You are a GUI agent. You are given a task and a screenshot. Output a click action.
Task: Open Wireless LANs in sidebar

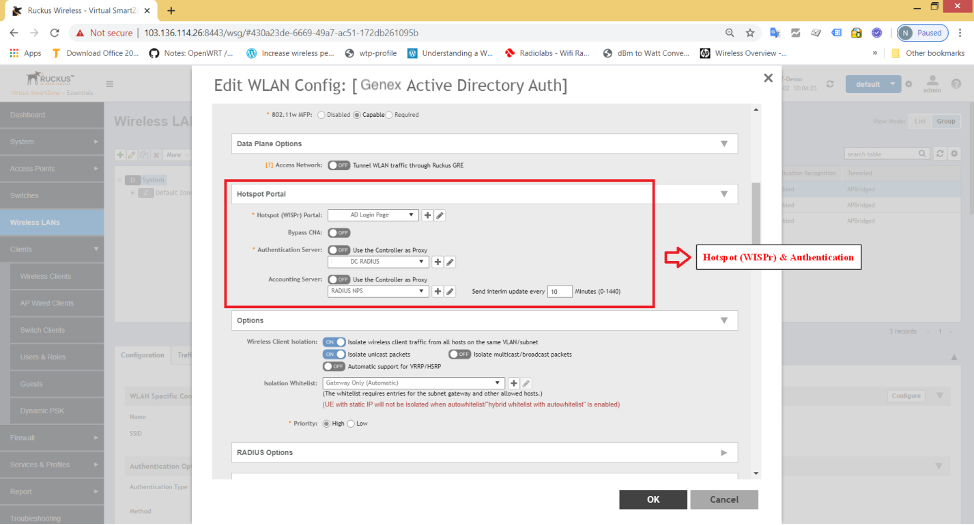point(52,222)
